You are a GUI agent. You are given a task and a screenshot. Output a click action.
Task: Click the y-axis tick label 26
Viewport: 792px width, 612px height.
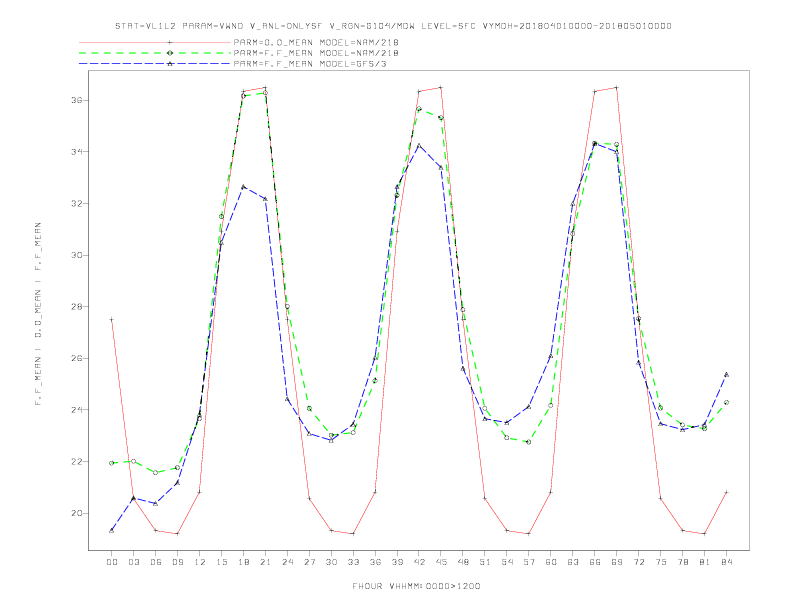pos(77,359)
